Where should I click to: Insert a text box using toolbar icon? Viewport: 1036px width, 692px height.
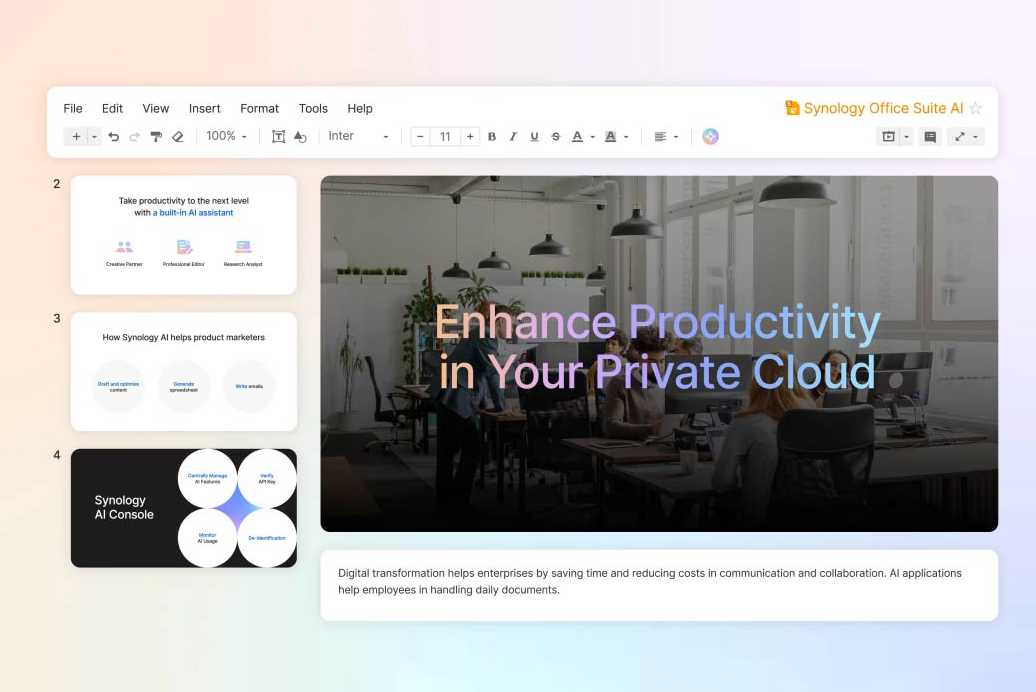278,137
